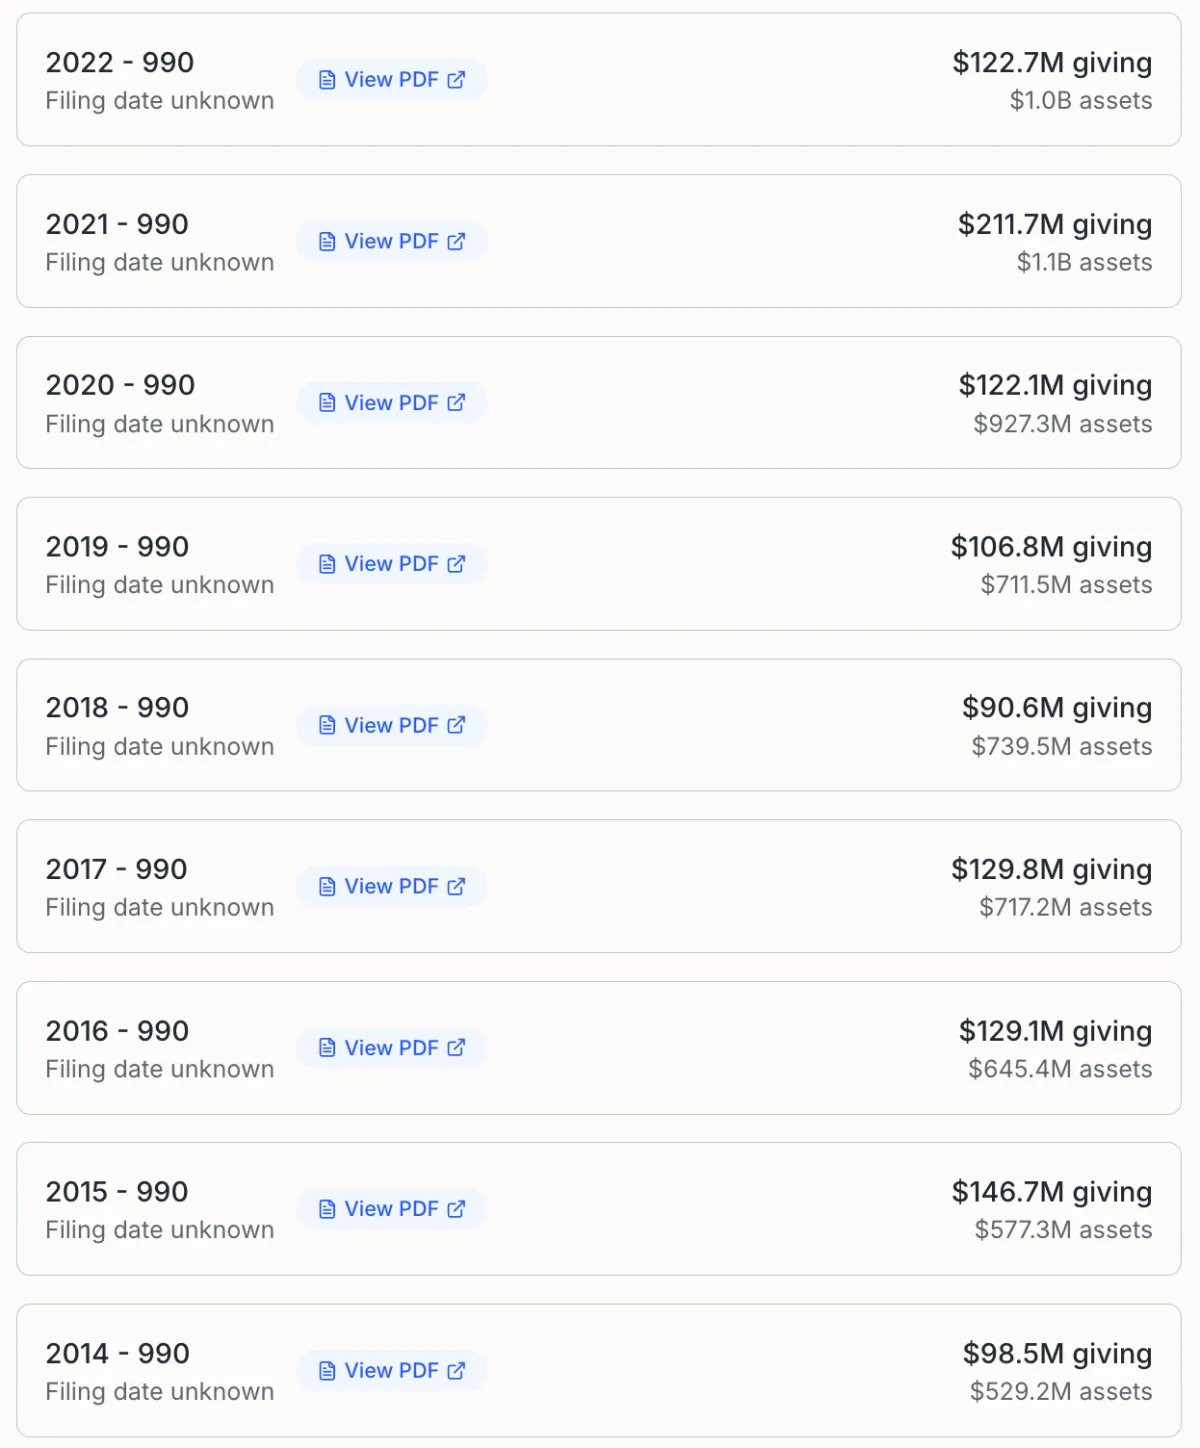The width and height of the screenshot is (1200, 1448).
Task: Open the 2022 990 View PDF link
Action: click(392, 80)
